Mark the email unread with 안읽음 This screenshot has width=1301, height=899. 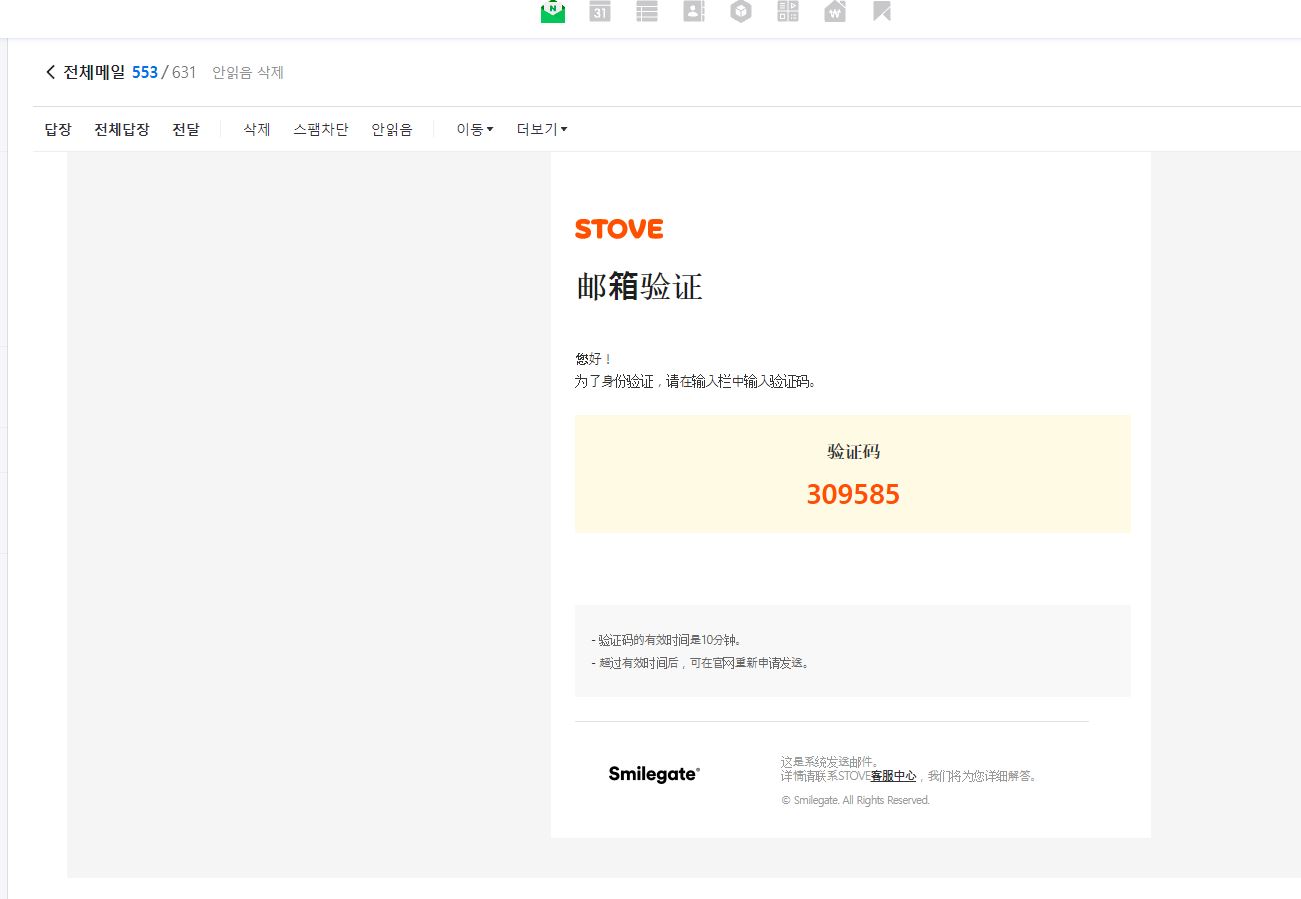click(392, 129)
